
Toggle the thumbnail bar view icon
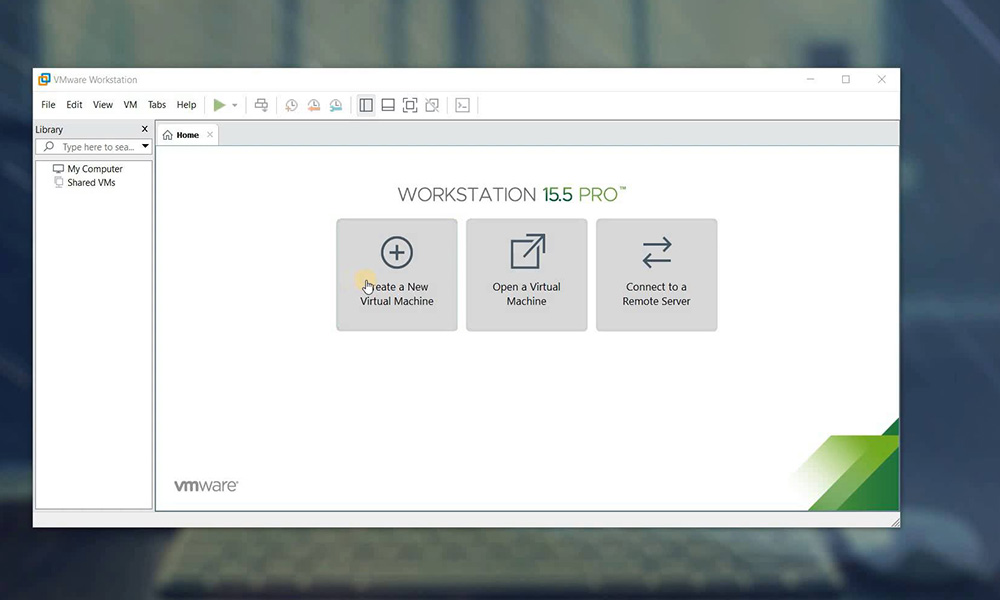388,105
